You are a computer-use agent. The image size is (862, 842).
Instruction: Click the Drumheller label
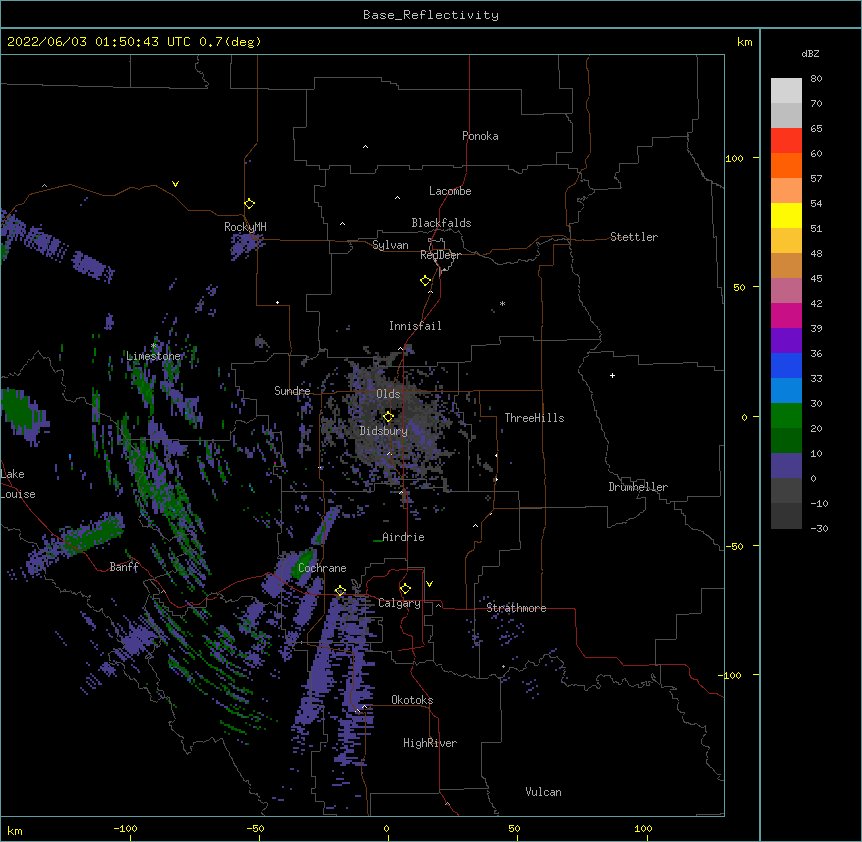(638, 487)
